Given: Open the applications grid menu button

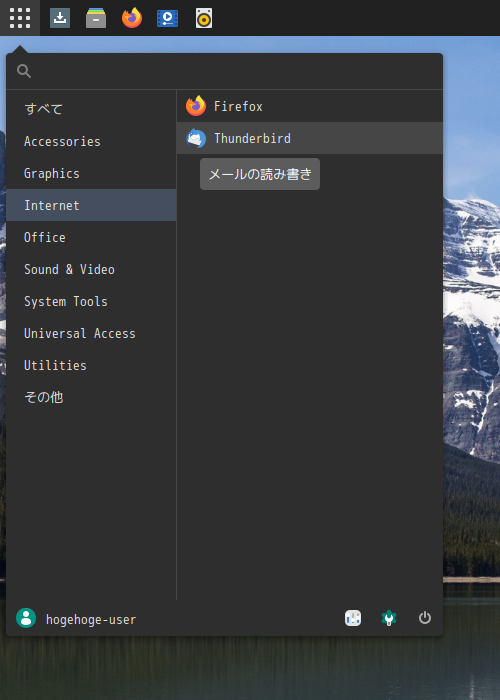Looking at the screenshot, I should coord(20,18).
